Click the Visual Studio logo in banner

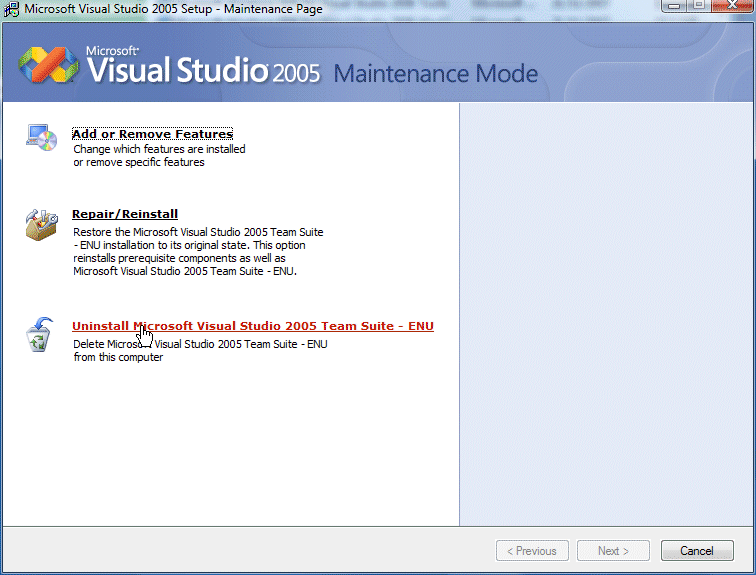(x=49, y=65)
